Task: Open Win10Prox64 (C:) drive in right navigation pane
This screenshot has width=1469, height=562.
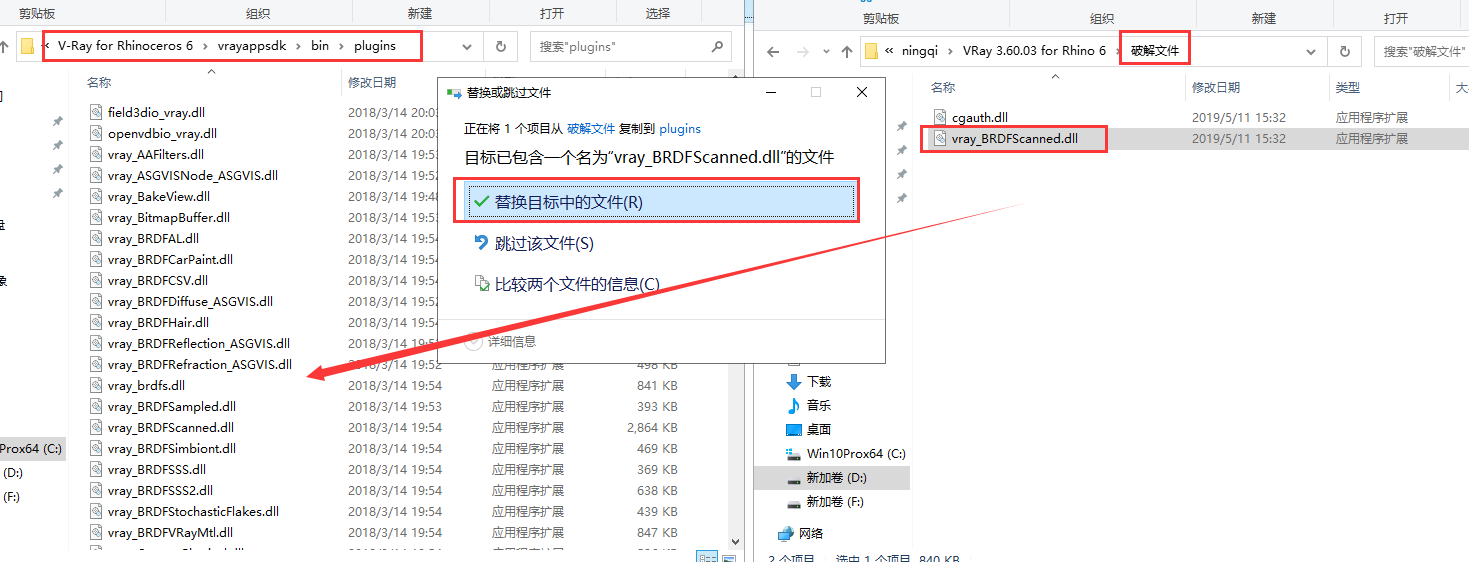Action: (856, 454)
